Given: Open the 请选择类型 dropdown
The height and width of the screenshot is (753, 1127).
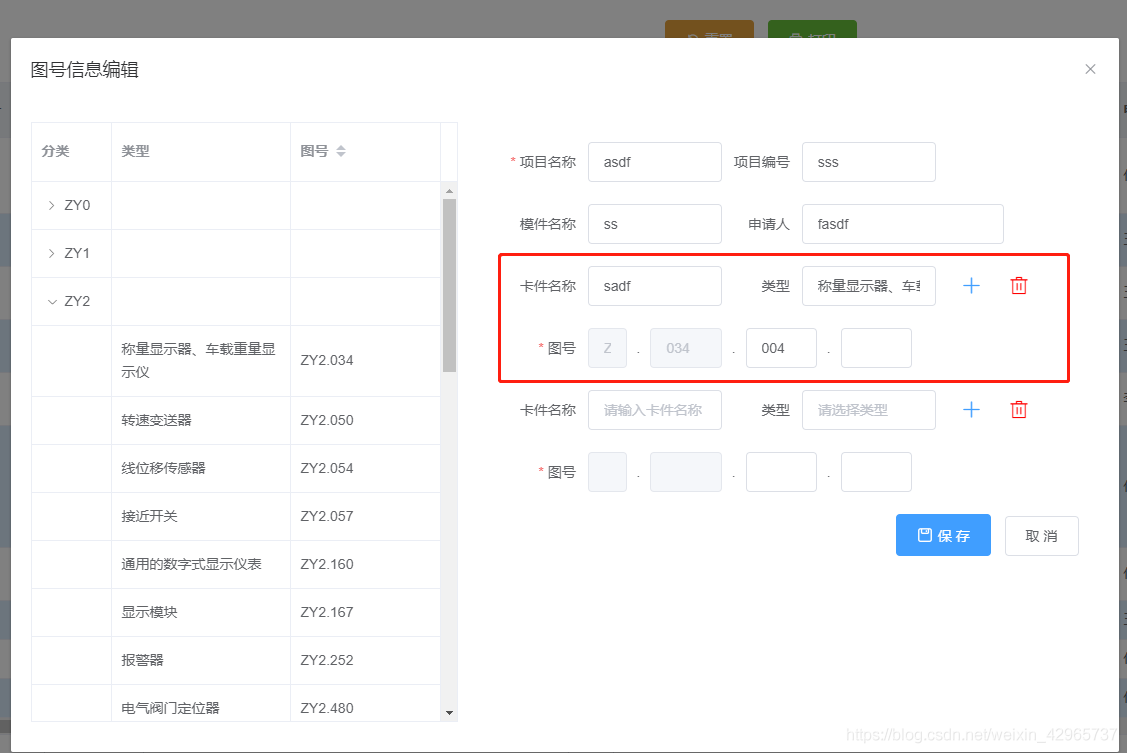Looking at the screenshot, I should 868,409.
